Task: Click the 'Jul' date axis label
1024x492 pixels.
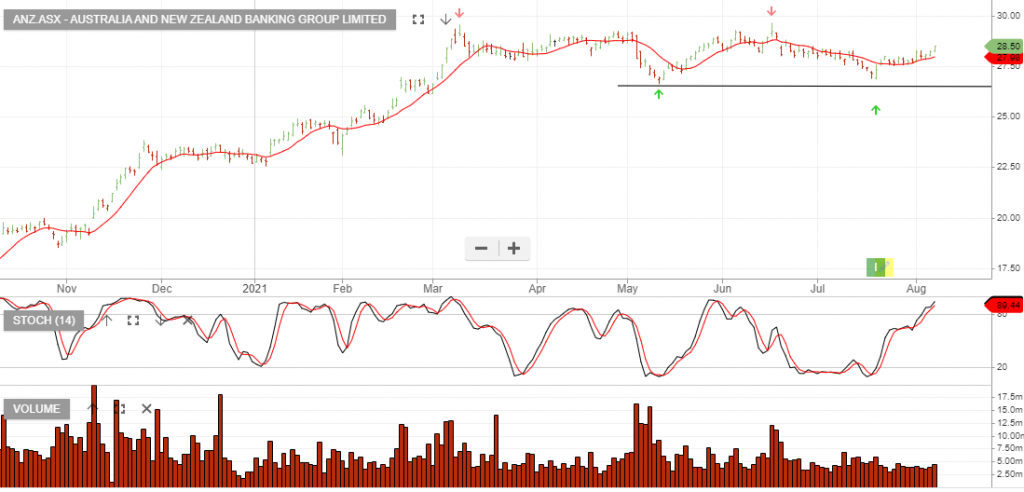Action: click(817, 287)
